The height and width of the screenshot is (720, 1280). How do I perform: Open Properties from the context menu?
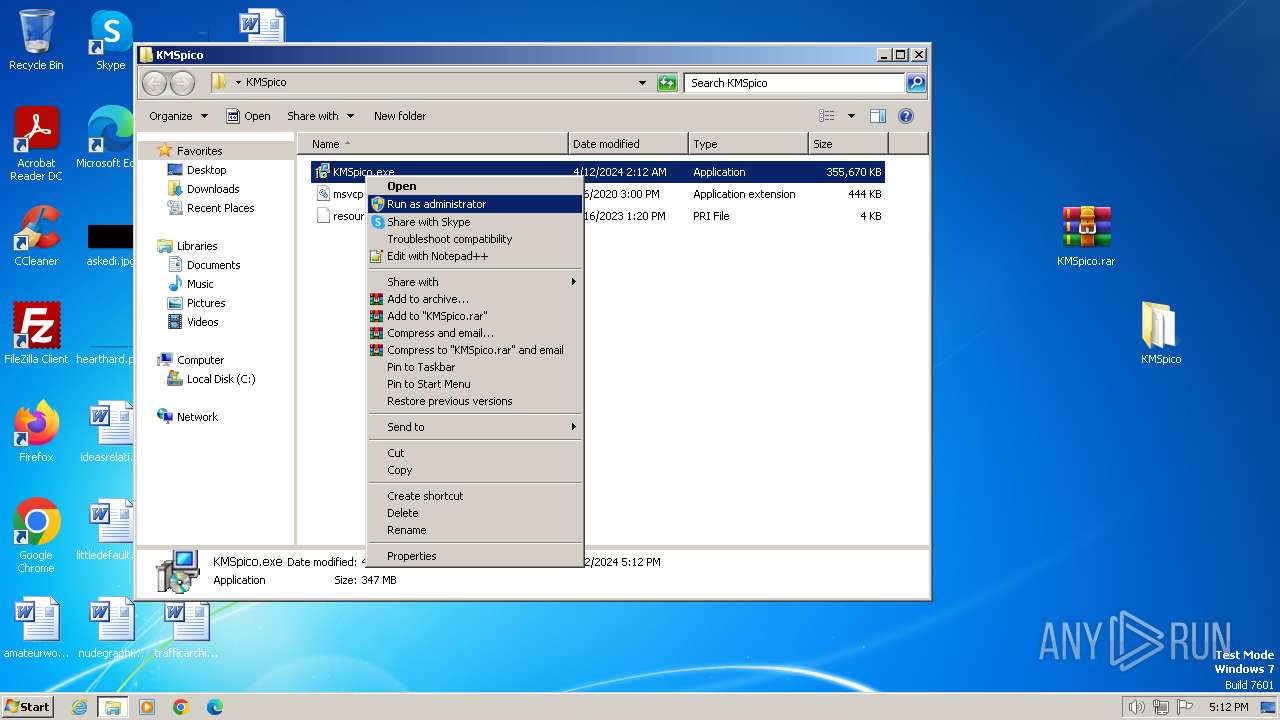tap(475, 556)
